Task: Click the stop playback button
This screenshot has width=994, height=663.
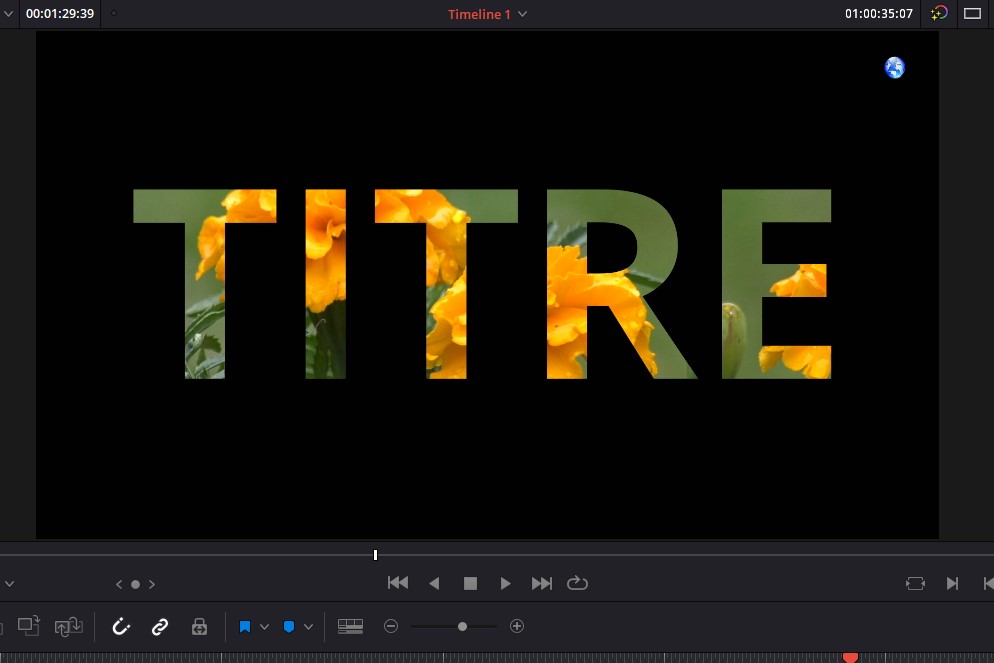Action: (x=470, y=583)
